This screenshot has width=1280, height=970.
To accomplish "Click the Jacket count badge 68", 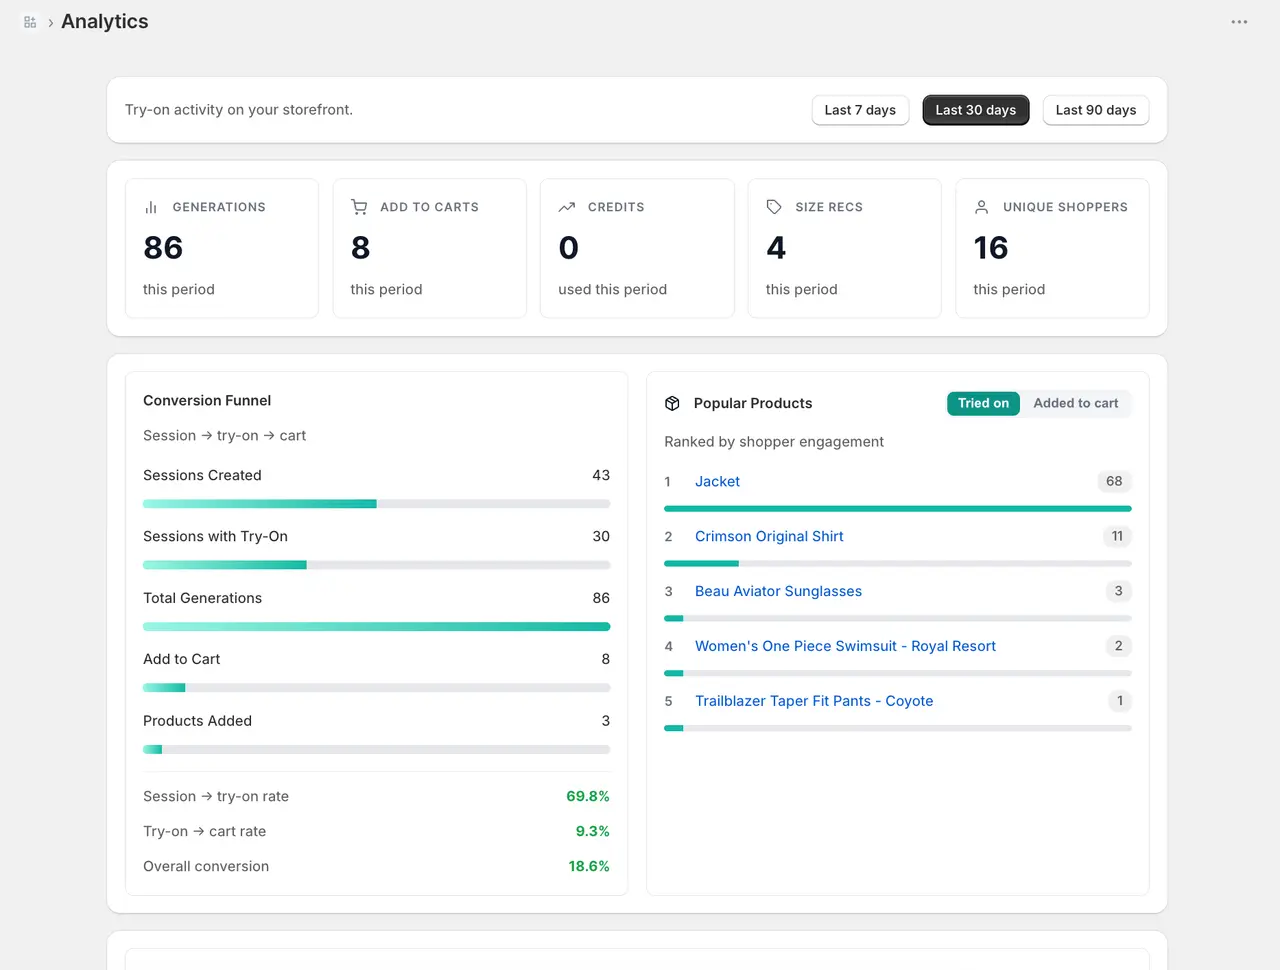I will 1114,481.
